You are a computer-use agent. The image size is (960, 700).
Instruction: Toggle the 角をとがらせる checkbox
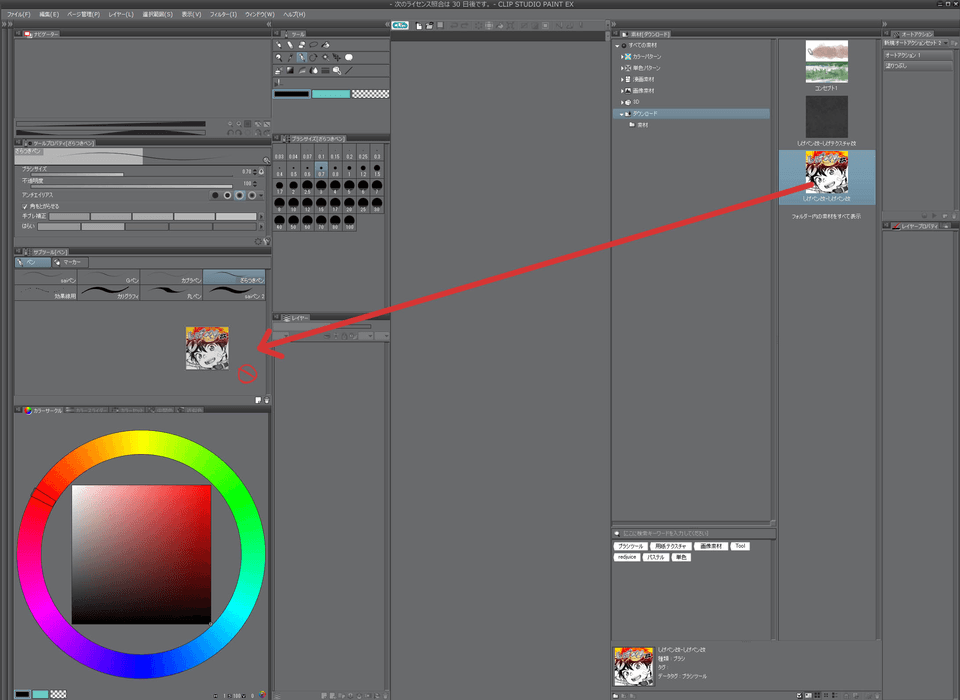25,206
